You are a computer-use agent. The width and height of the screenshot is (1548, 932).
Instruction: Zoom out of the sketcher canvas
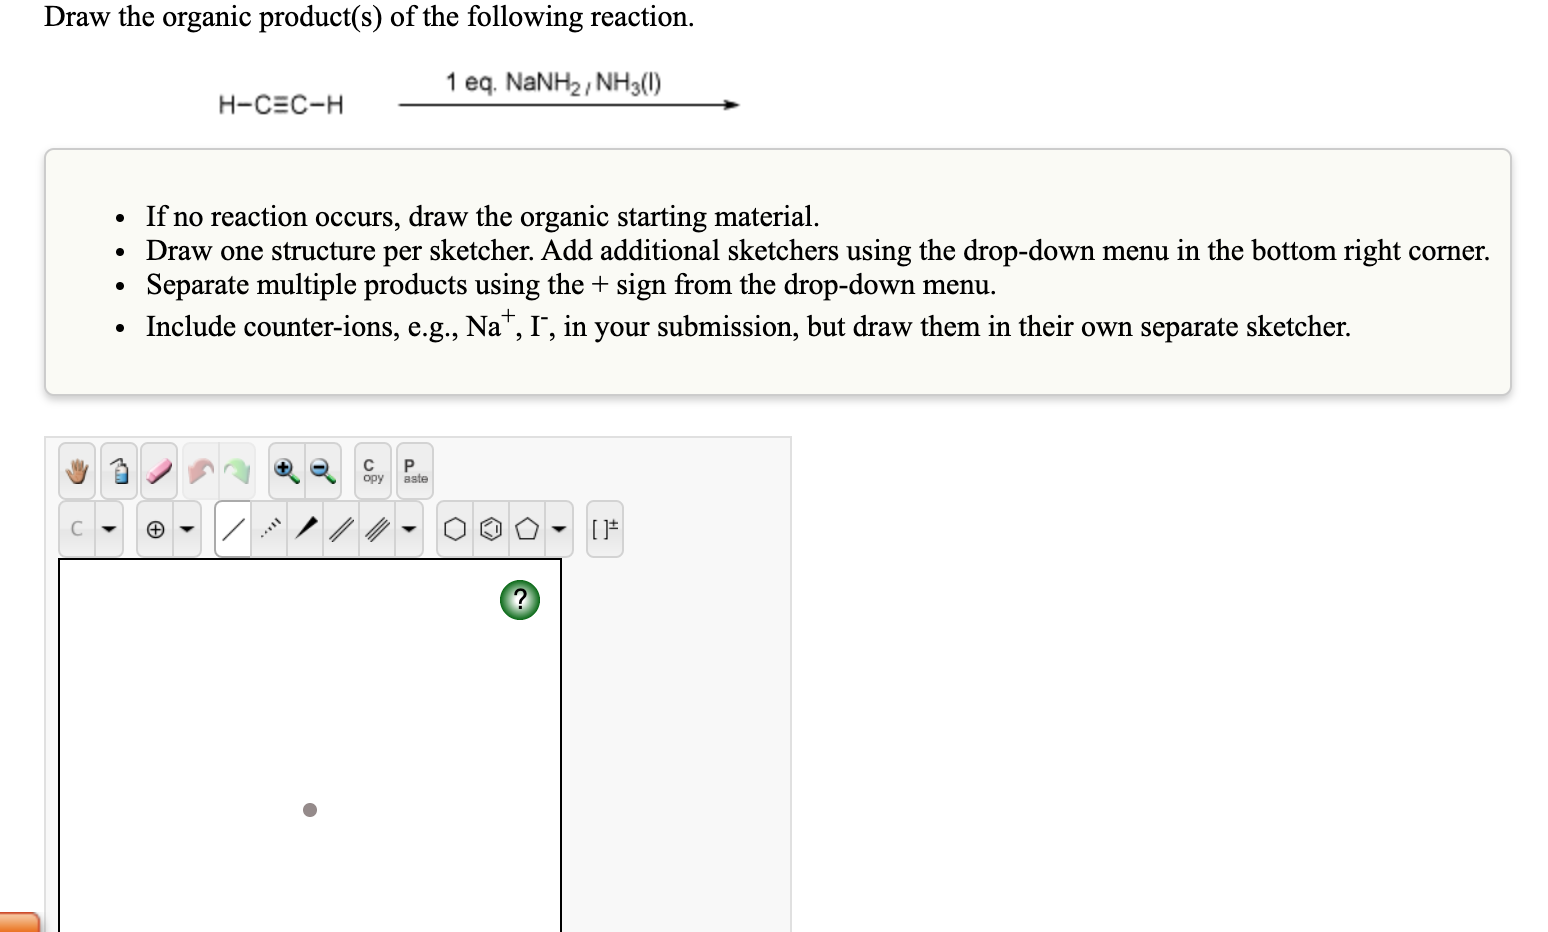click(322, 470)
